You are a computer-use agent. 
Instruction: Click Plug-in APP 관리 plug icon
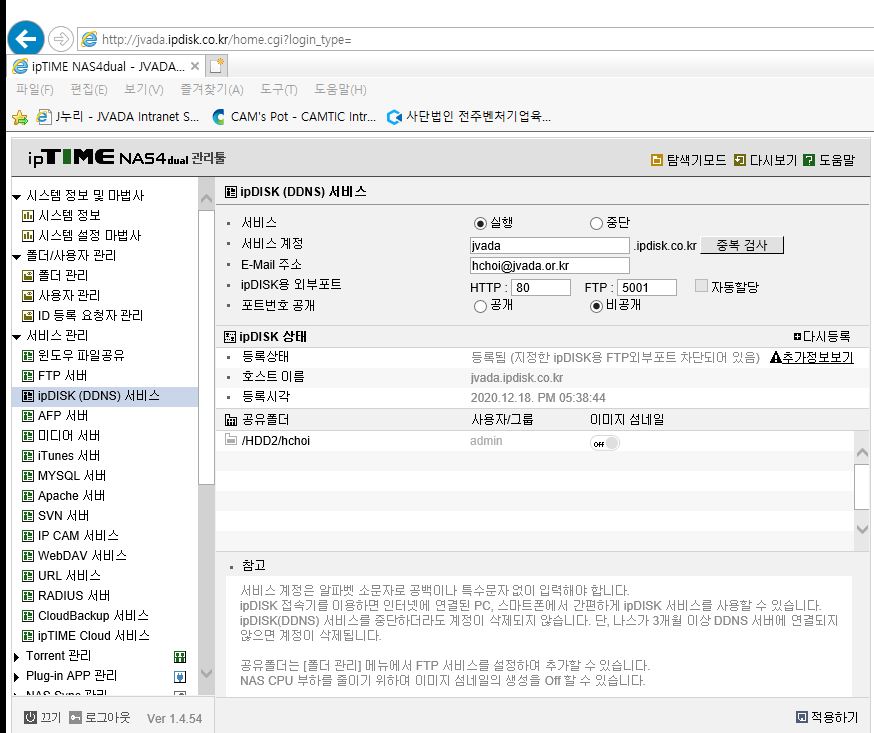[x=180, y=677]
